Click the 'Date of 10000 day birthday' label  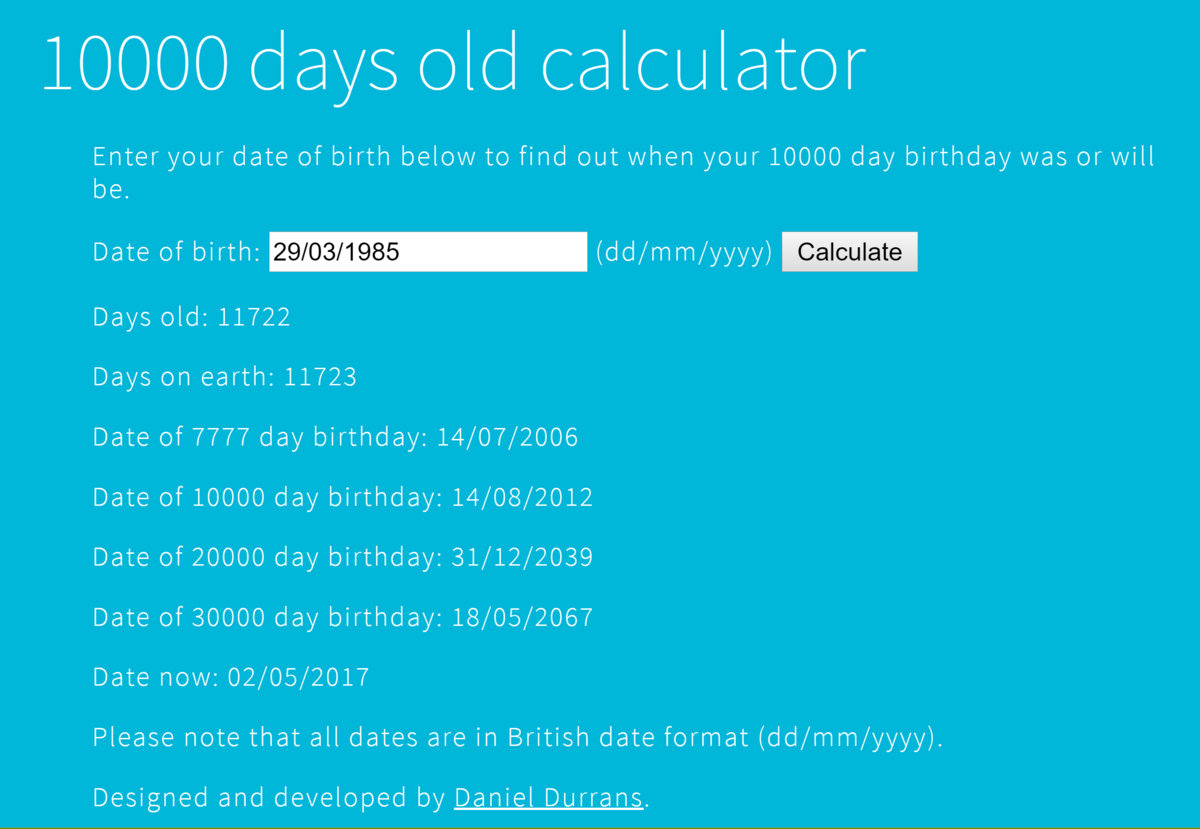[x=267, y=498]
